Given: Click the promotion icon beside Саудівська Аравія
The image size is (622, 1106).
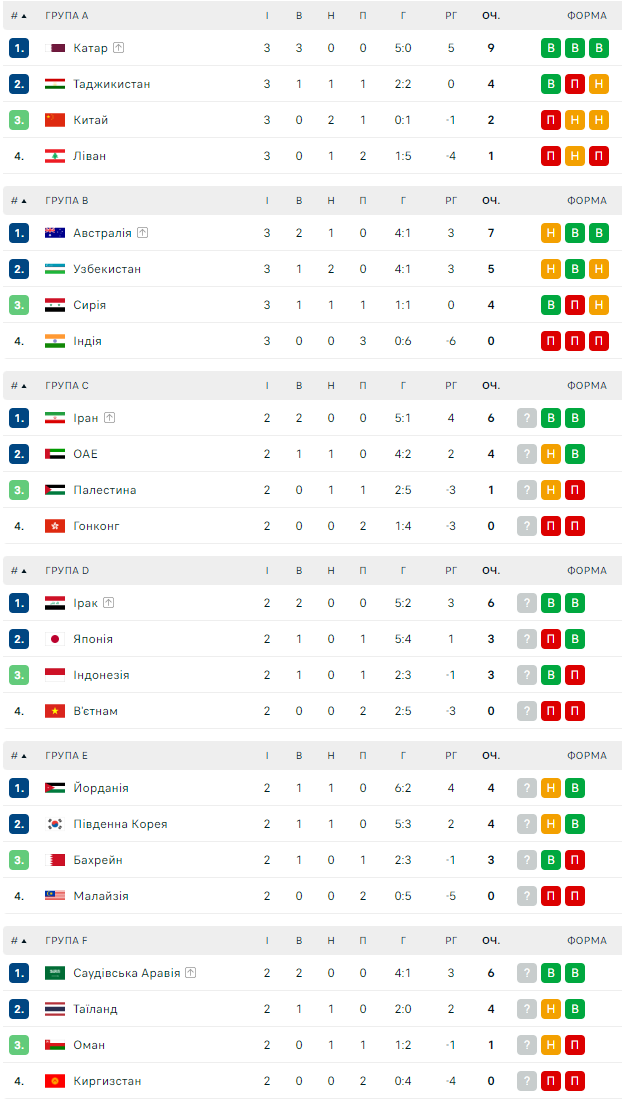Looking at the screenshot, I should 191,973.
